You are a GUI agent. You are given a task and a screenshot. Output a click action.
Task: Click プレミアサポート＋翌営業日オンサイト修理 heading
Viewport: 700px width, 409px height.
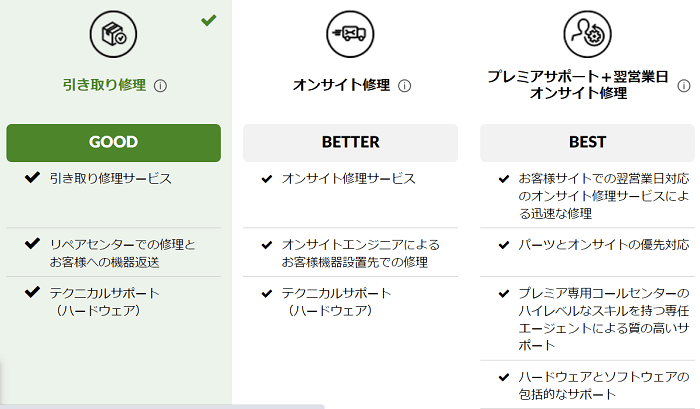578,85
